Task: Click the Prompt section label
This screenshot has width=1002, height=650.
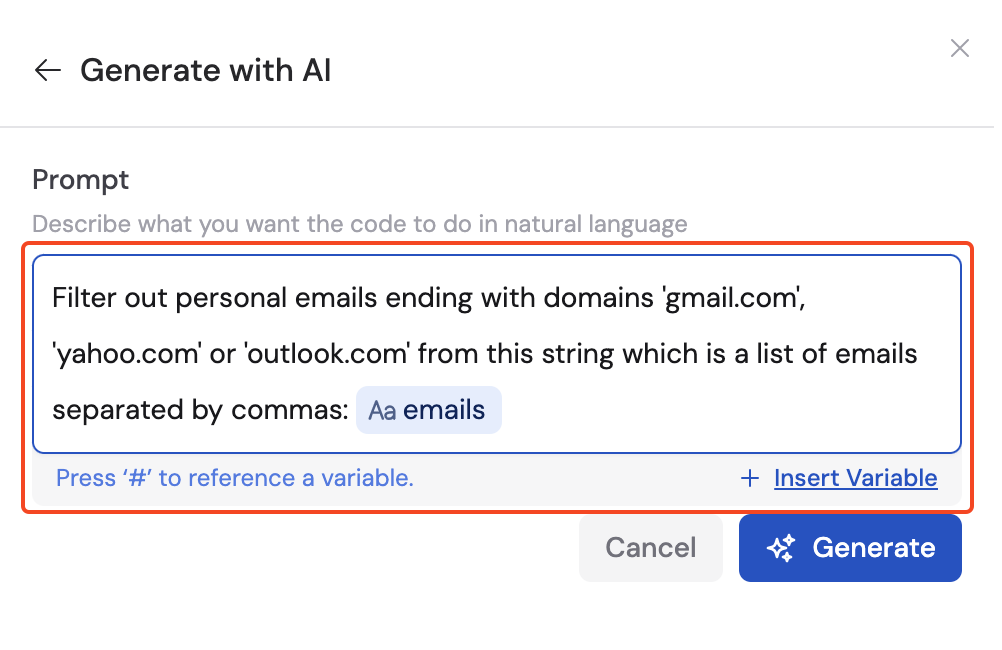Action: [x=80, y=180]
